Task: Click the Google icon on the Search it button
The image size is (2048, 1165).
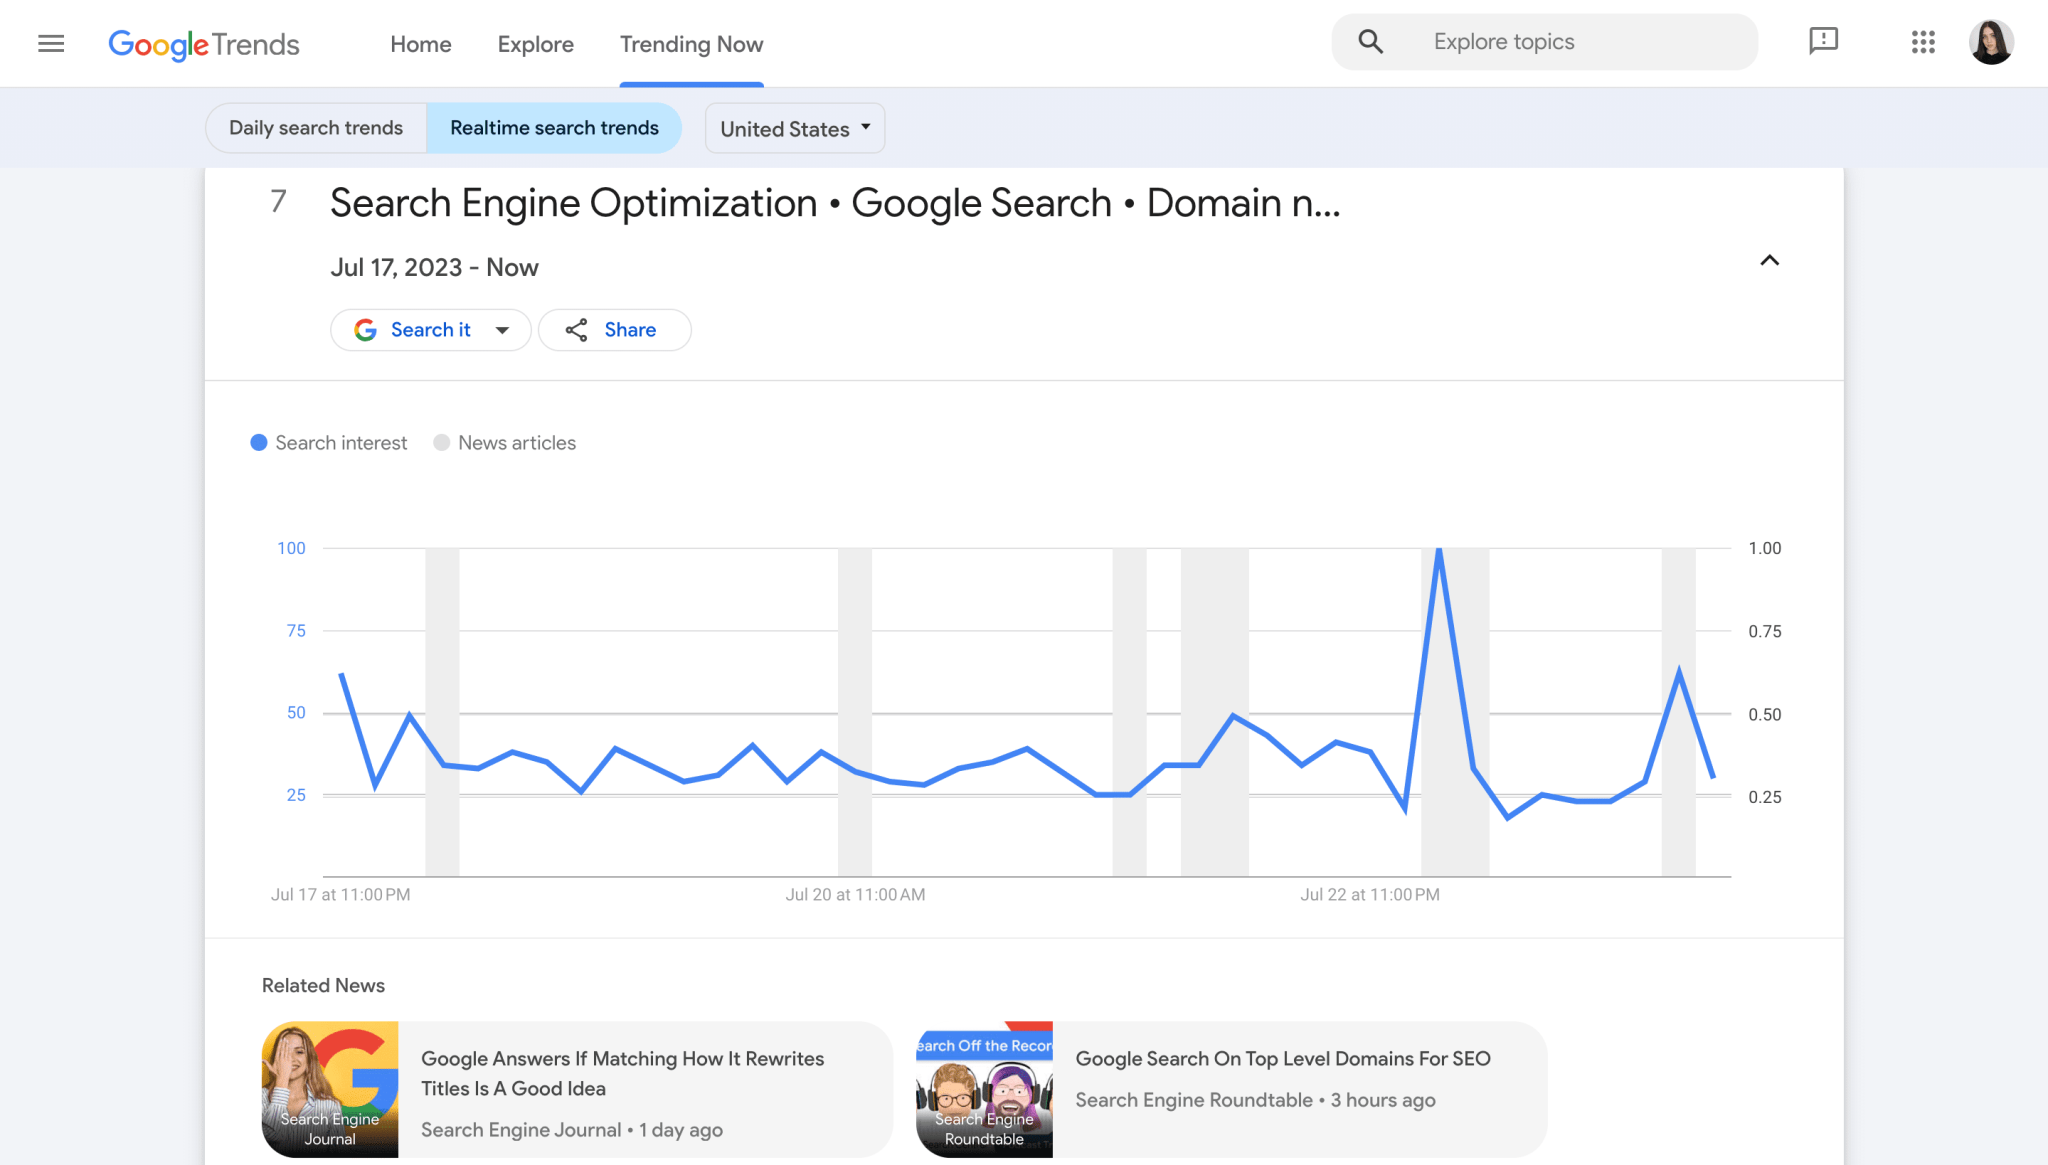Action: [366, 329]
